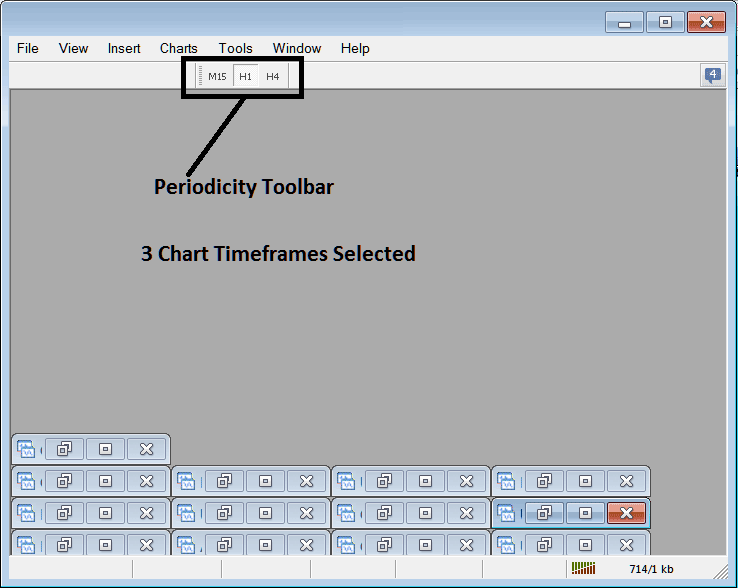Open the Charts menu
The height and width of the screenshot is (588, 738).
tap(178, 48)
